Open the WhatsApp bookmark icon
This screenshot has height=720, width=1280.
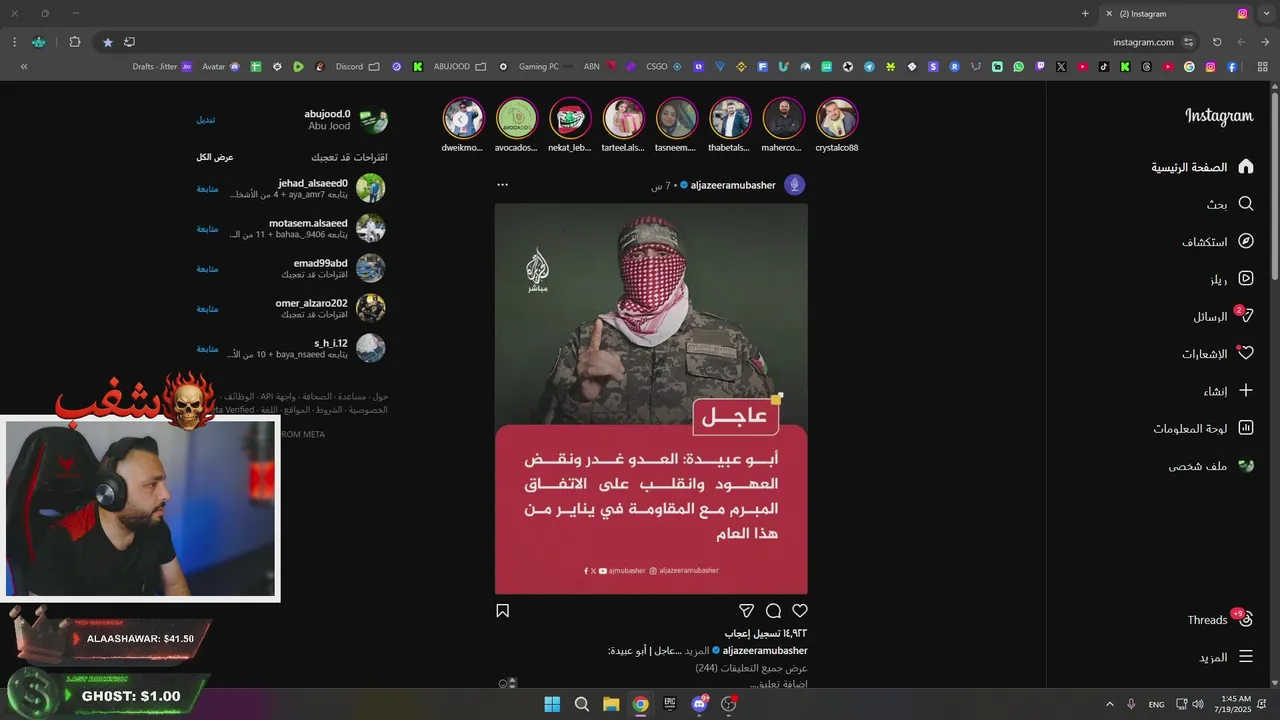click(1018, 67)
